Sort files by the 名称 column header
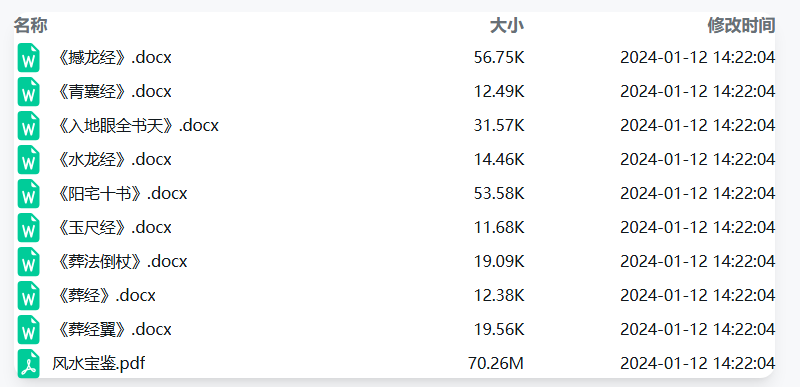This screenshot has width=800, height=387. [x=31, y=25]
